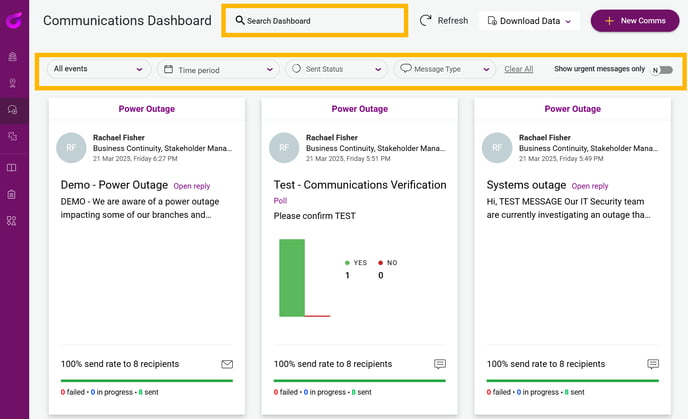Click the Clear All link
The height and width of the screenshot is (419, 688).
tap(519, 69)
